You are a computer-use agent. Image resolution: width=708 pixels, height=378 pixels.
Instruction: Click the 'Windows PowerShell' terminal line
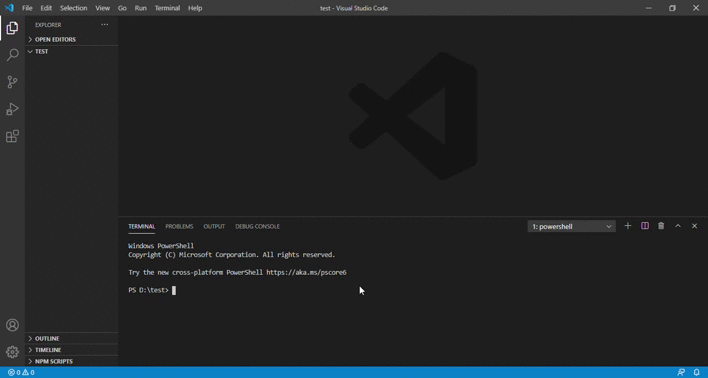(161, 246)
